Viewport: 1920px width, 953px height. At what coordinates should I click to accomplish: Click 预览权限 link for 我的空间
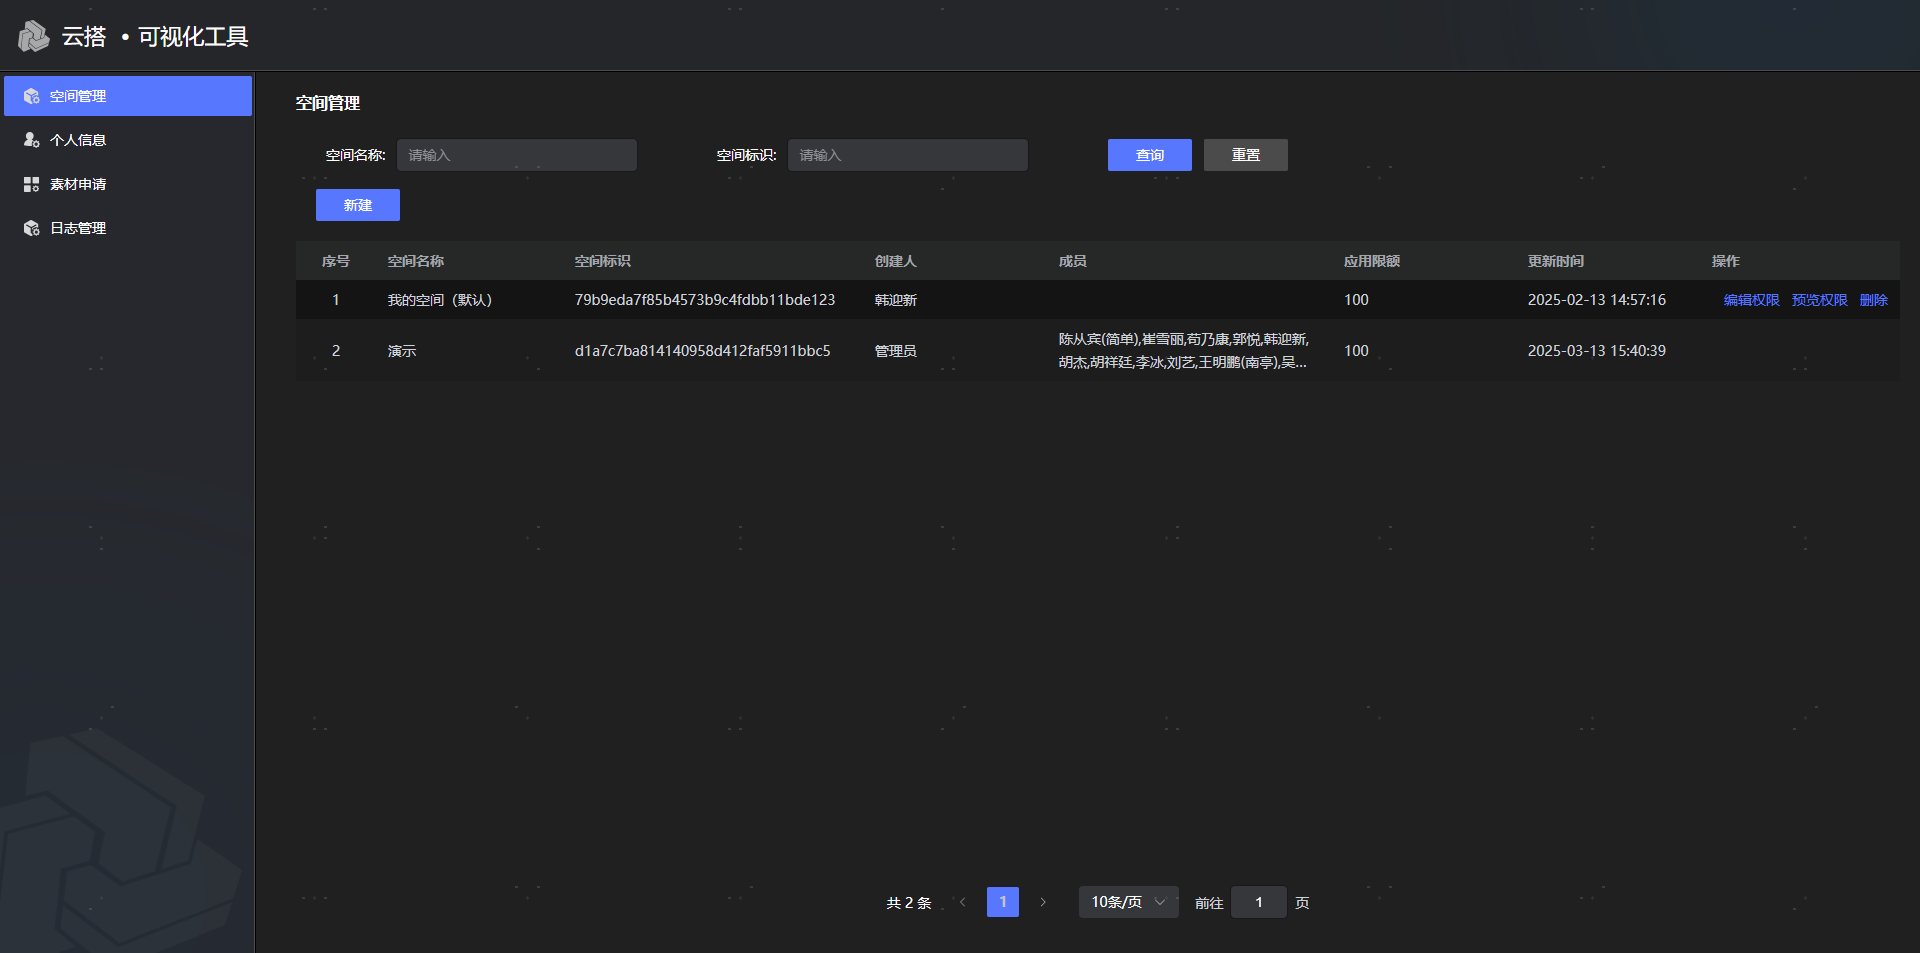pyautogui.click(x=1819, y=300)
